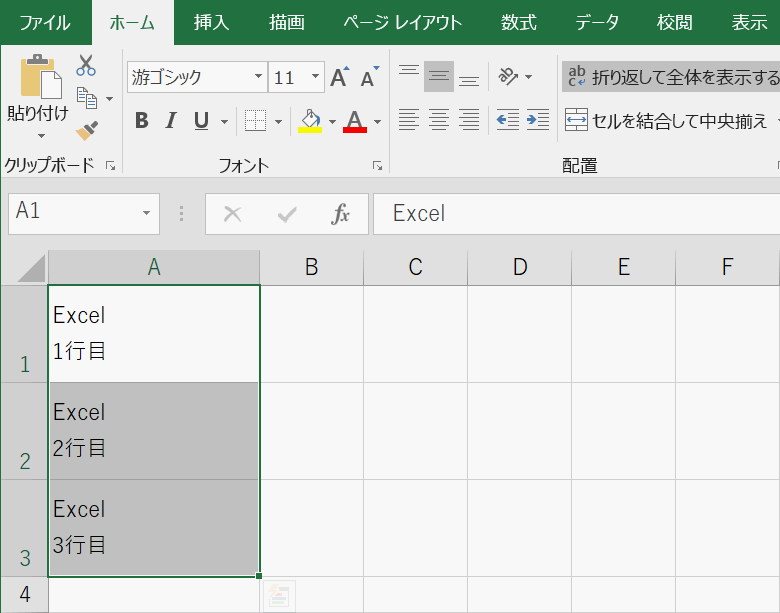Image resolution: width=780 pixels, height=613 pixels.
Task: Open the font name dropdown 游ゴシック
Action: (258, 77)
